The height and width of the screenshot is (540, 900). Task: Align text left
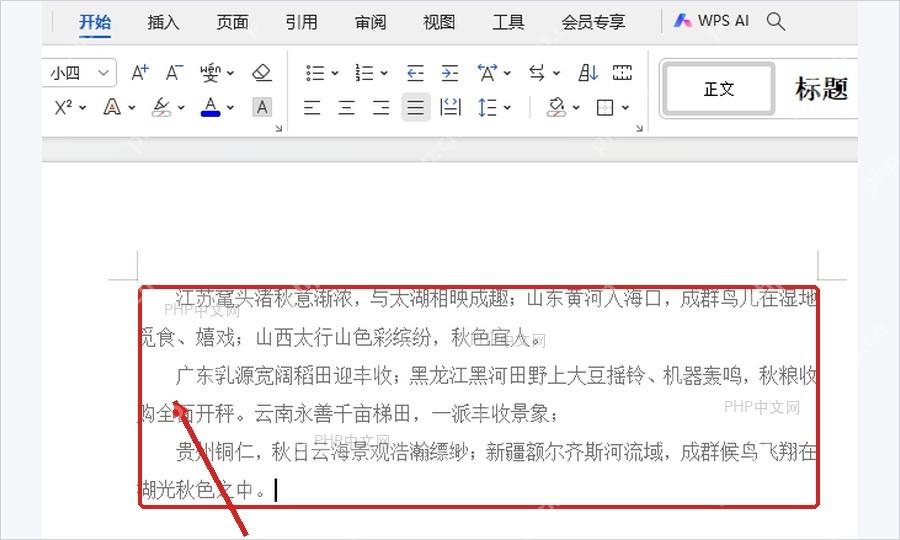coord(312,107)
